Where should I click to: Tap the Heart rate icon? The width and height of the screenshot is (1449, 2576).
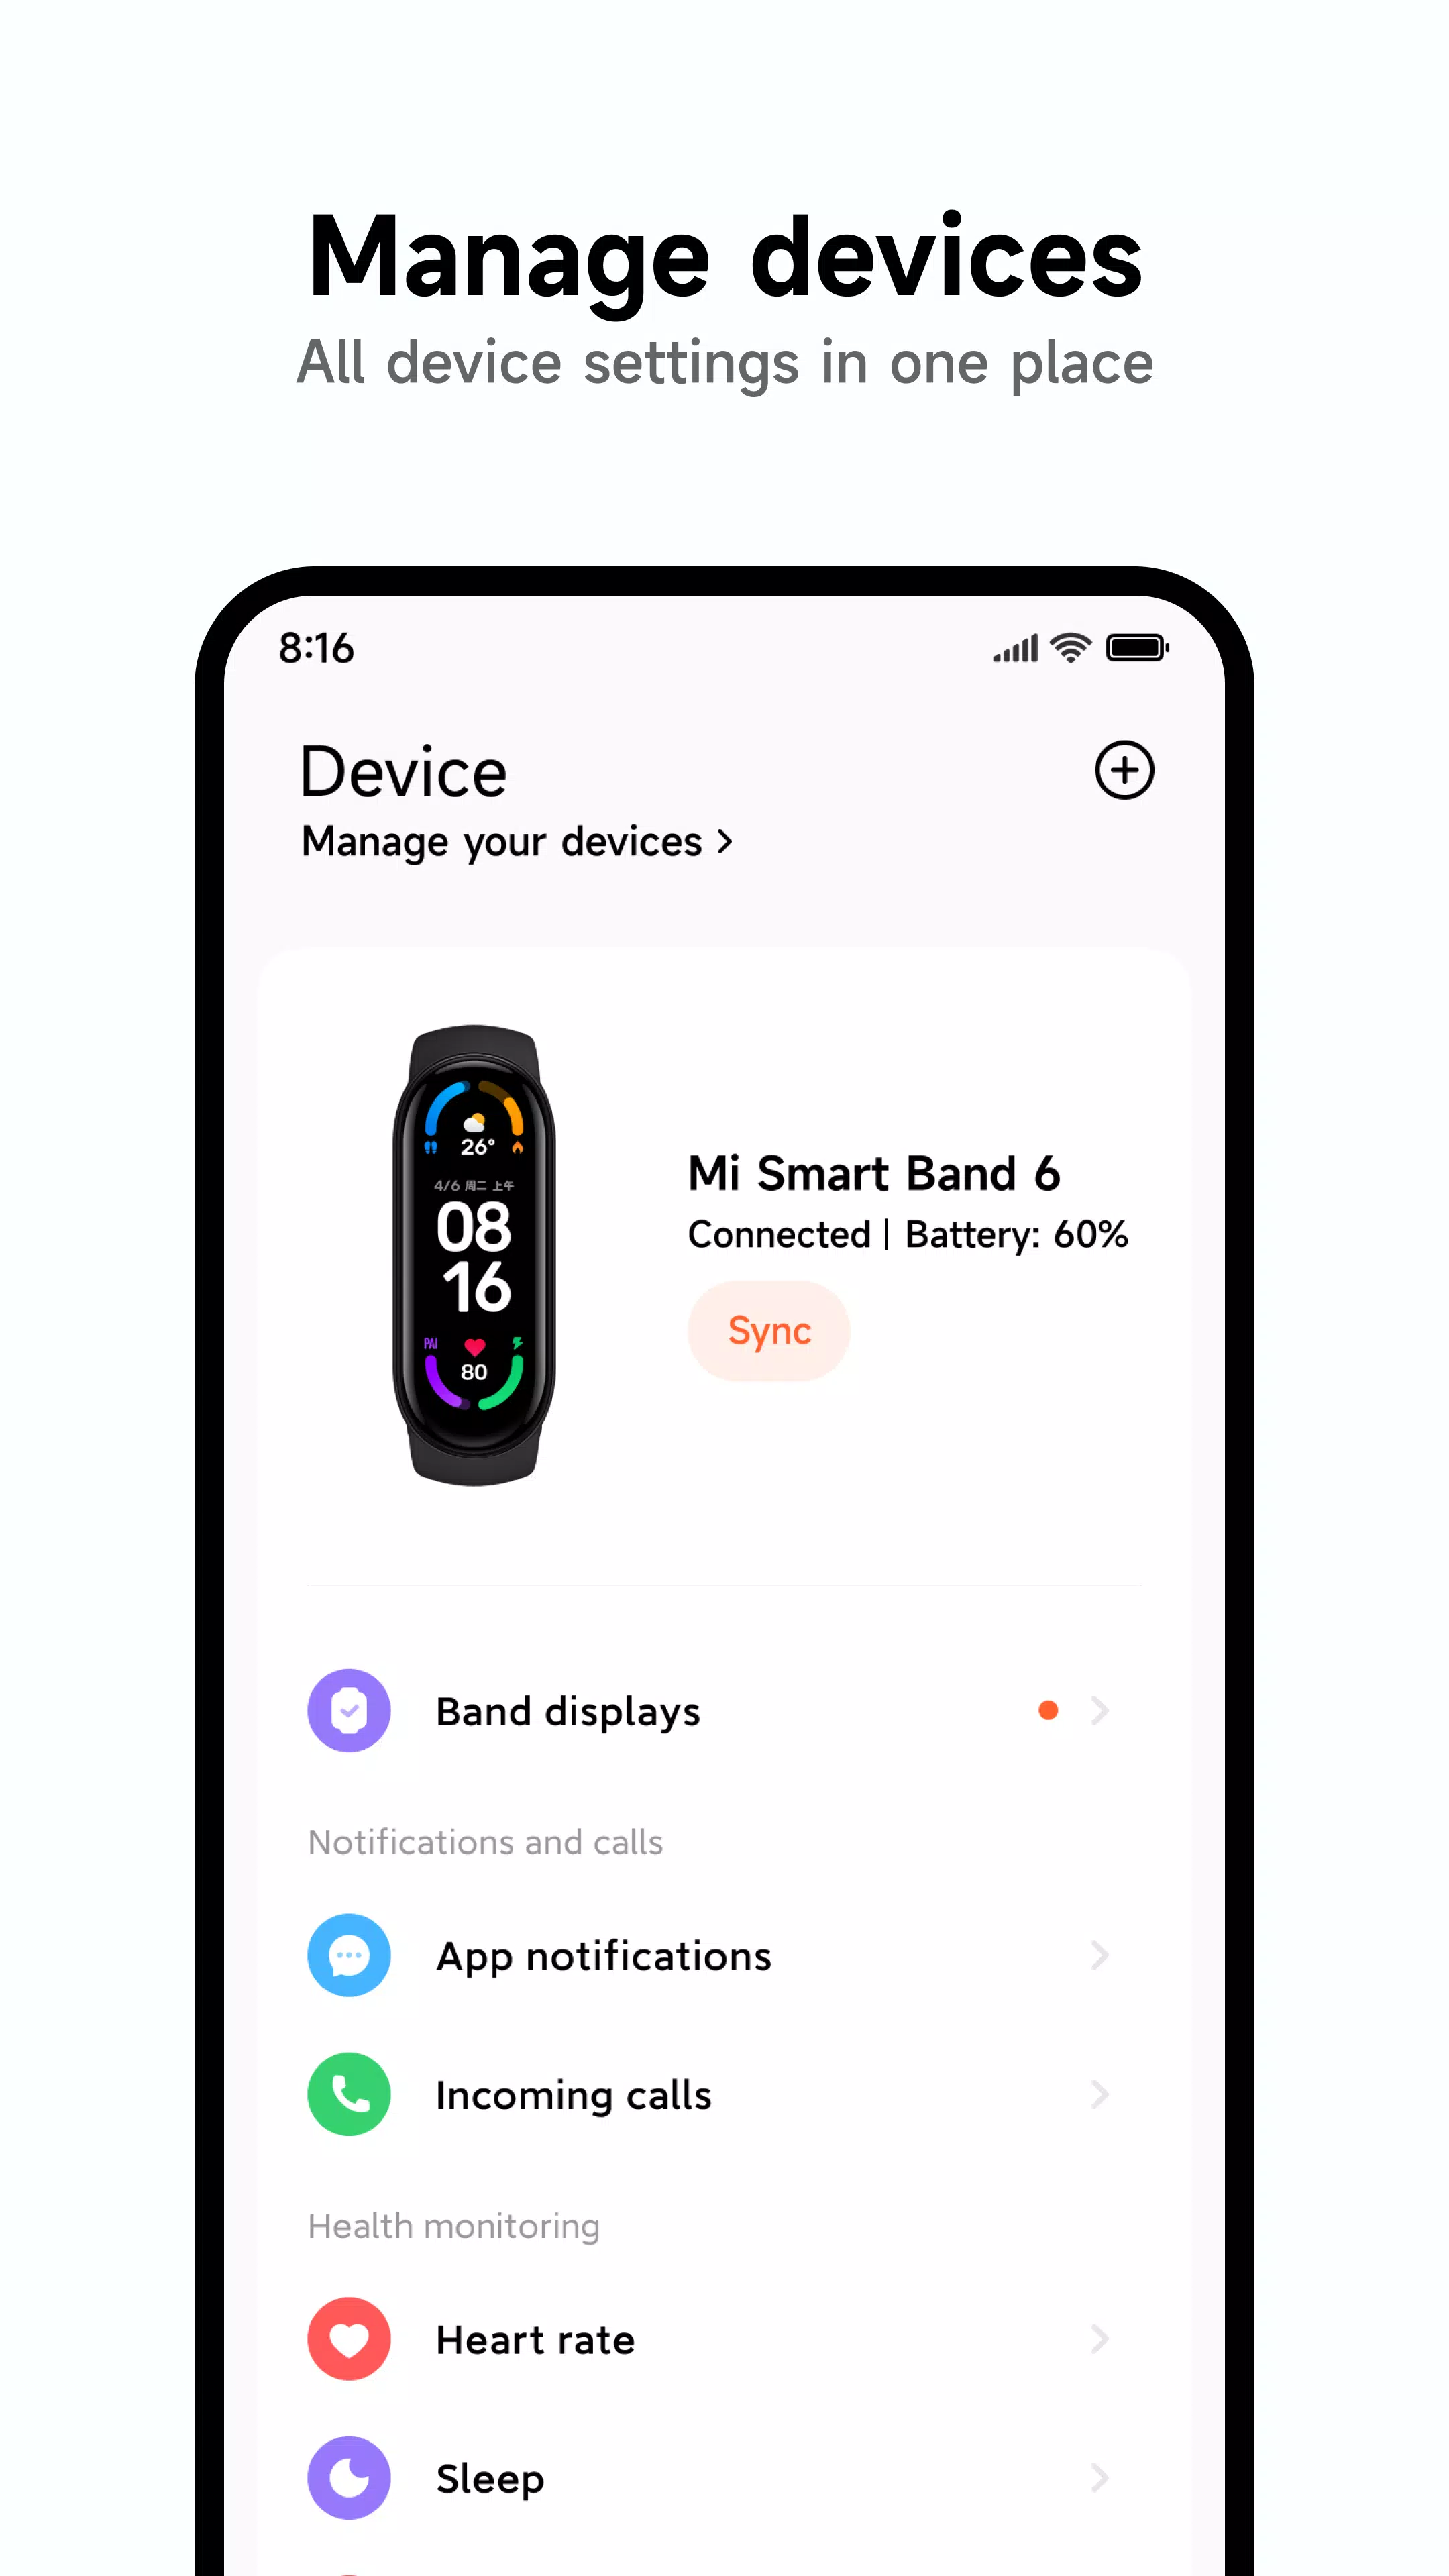(349, 2341)
